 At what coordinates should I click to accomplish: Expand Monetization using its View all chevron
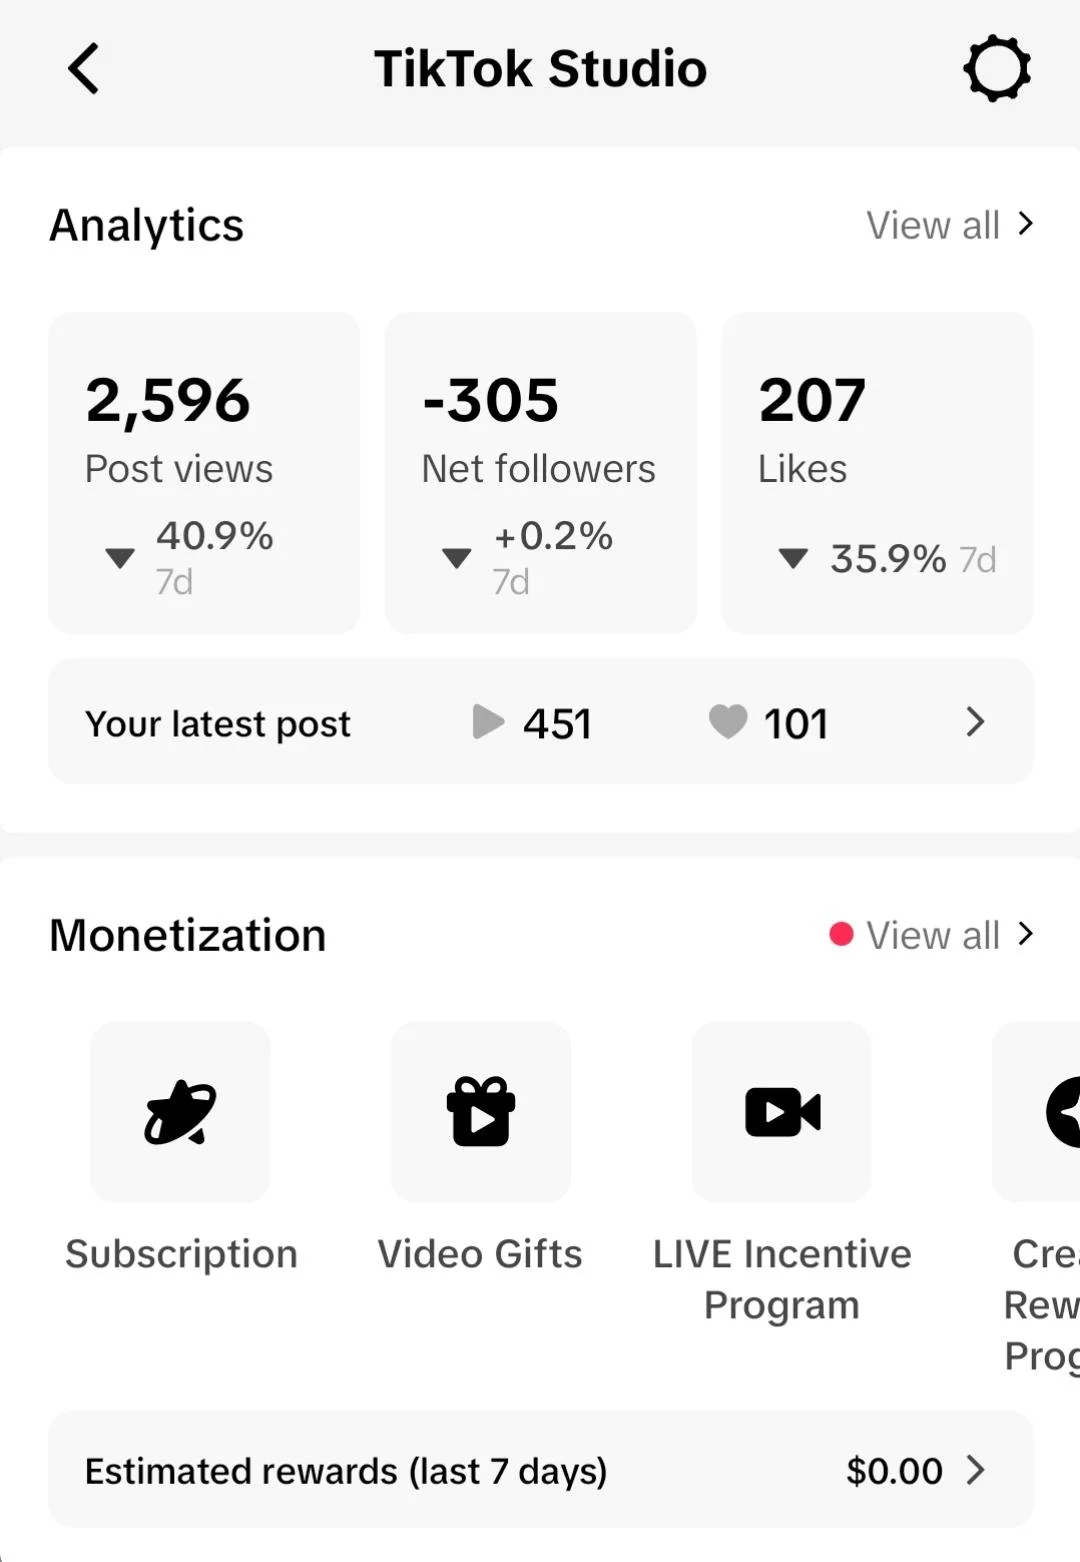point(1025,934)
